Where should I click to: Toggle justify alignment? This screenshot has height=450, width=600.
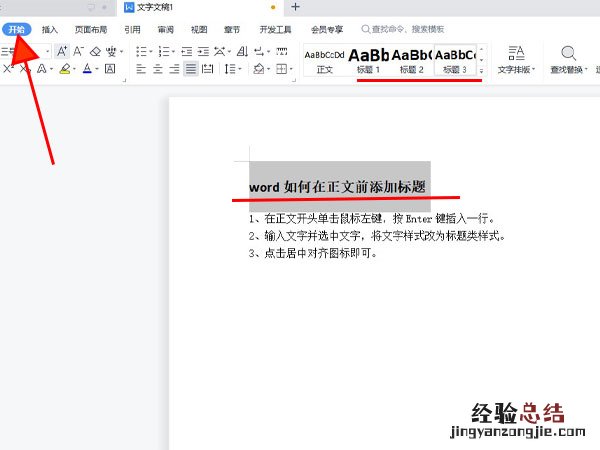tap(191, 69)
